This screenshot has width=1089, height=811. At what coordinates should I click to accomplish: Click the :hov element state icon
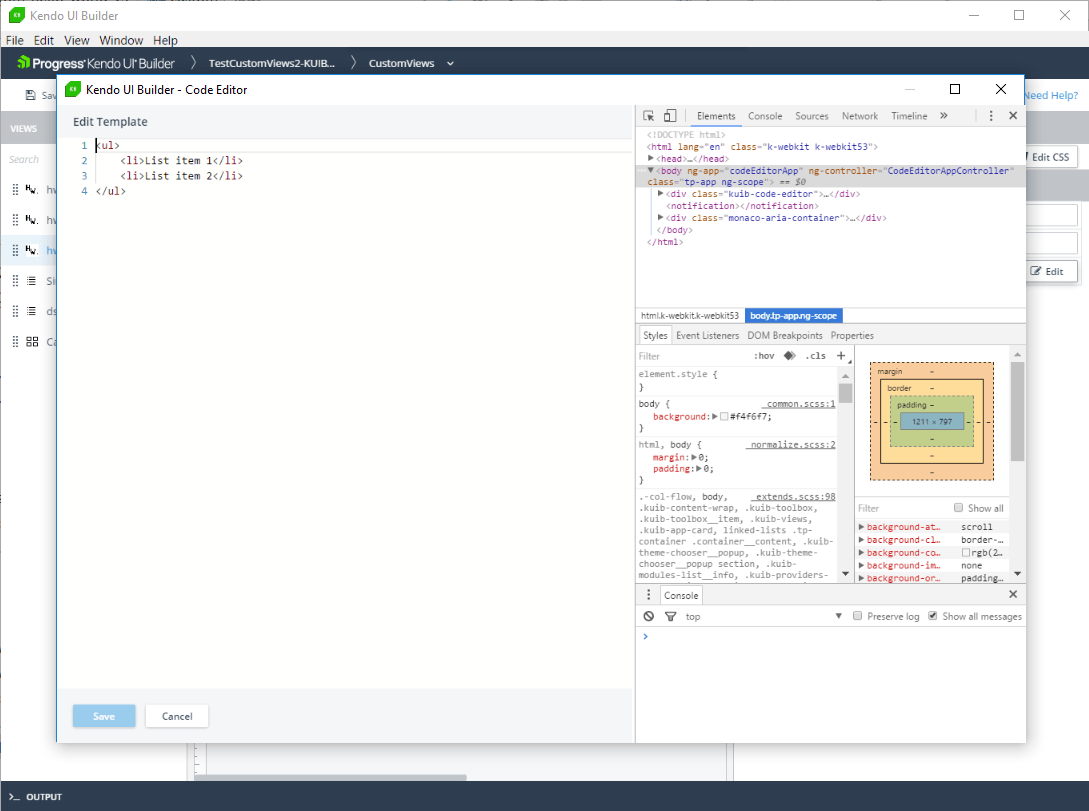coord(764,355)
